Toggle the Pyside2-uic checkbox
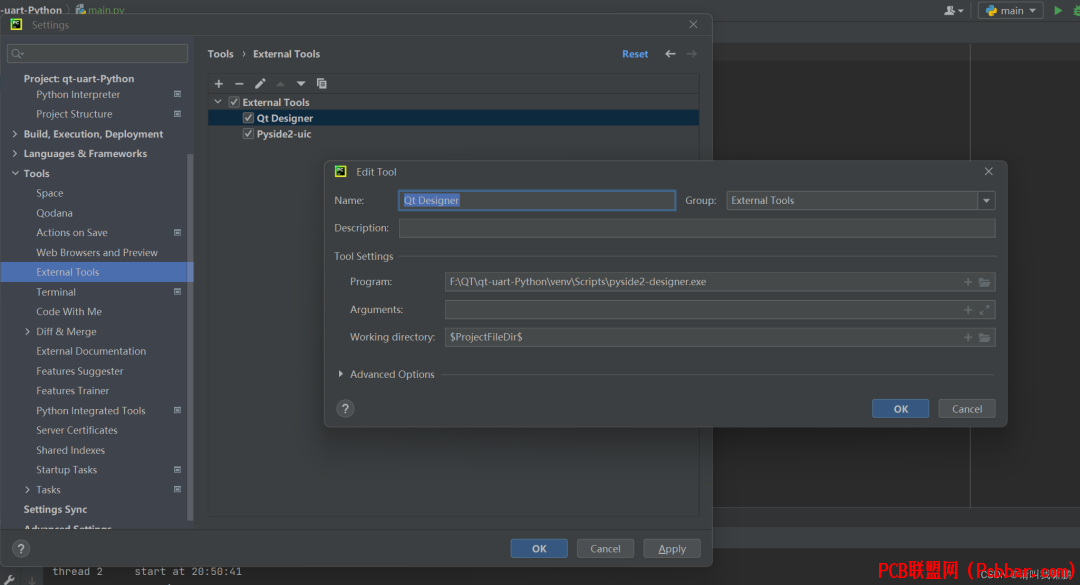Screen dimensions: 1080x585 [248, 134]
